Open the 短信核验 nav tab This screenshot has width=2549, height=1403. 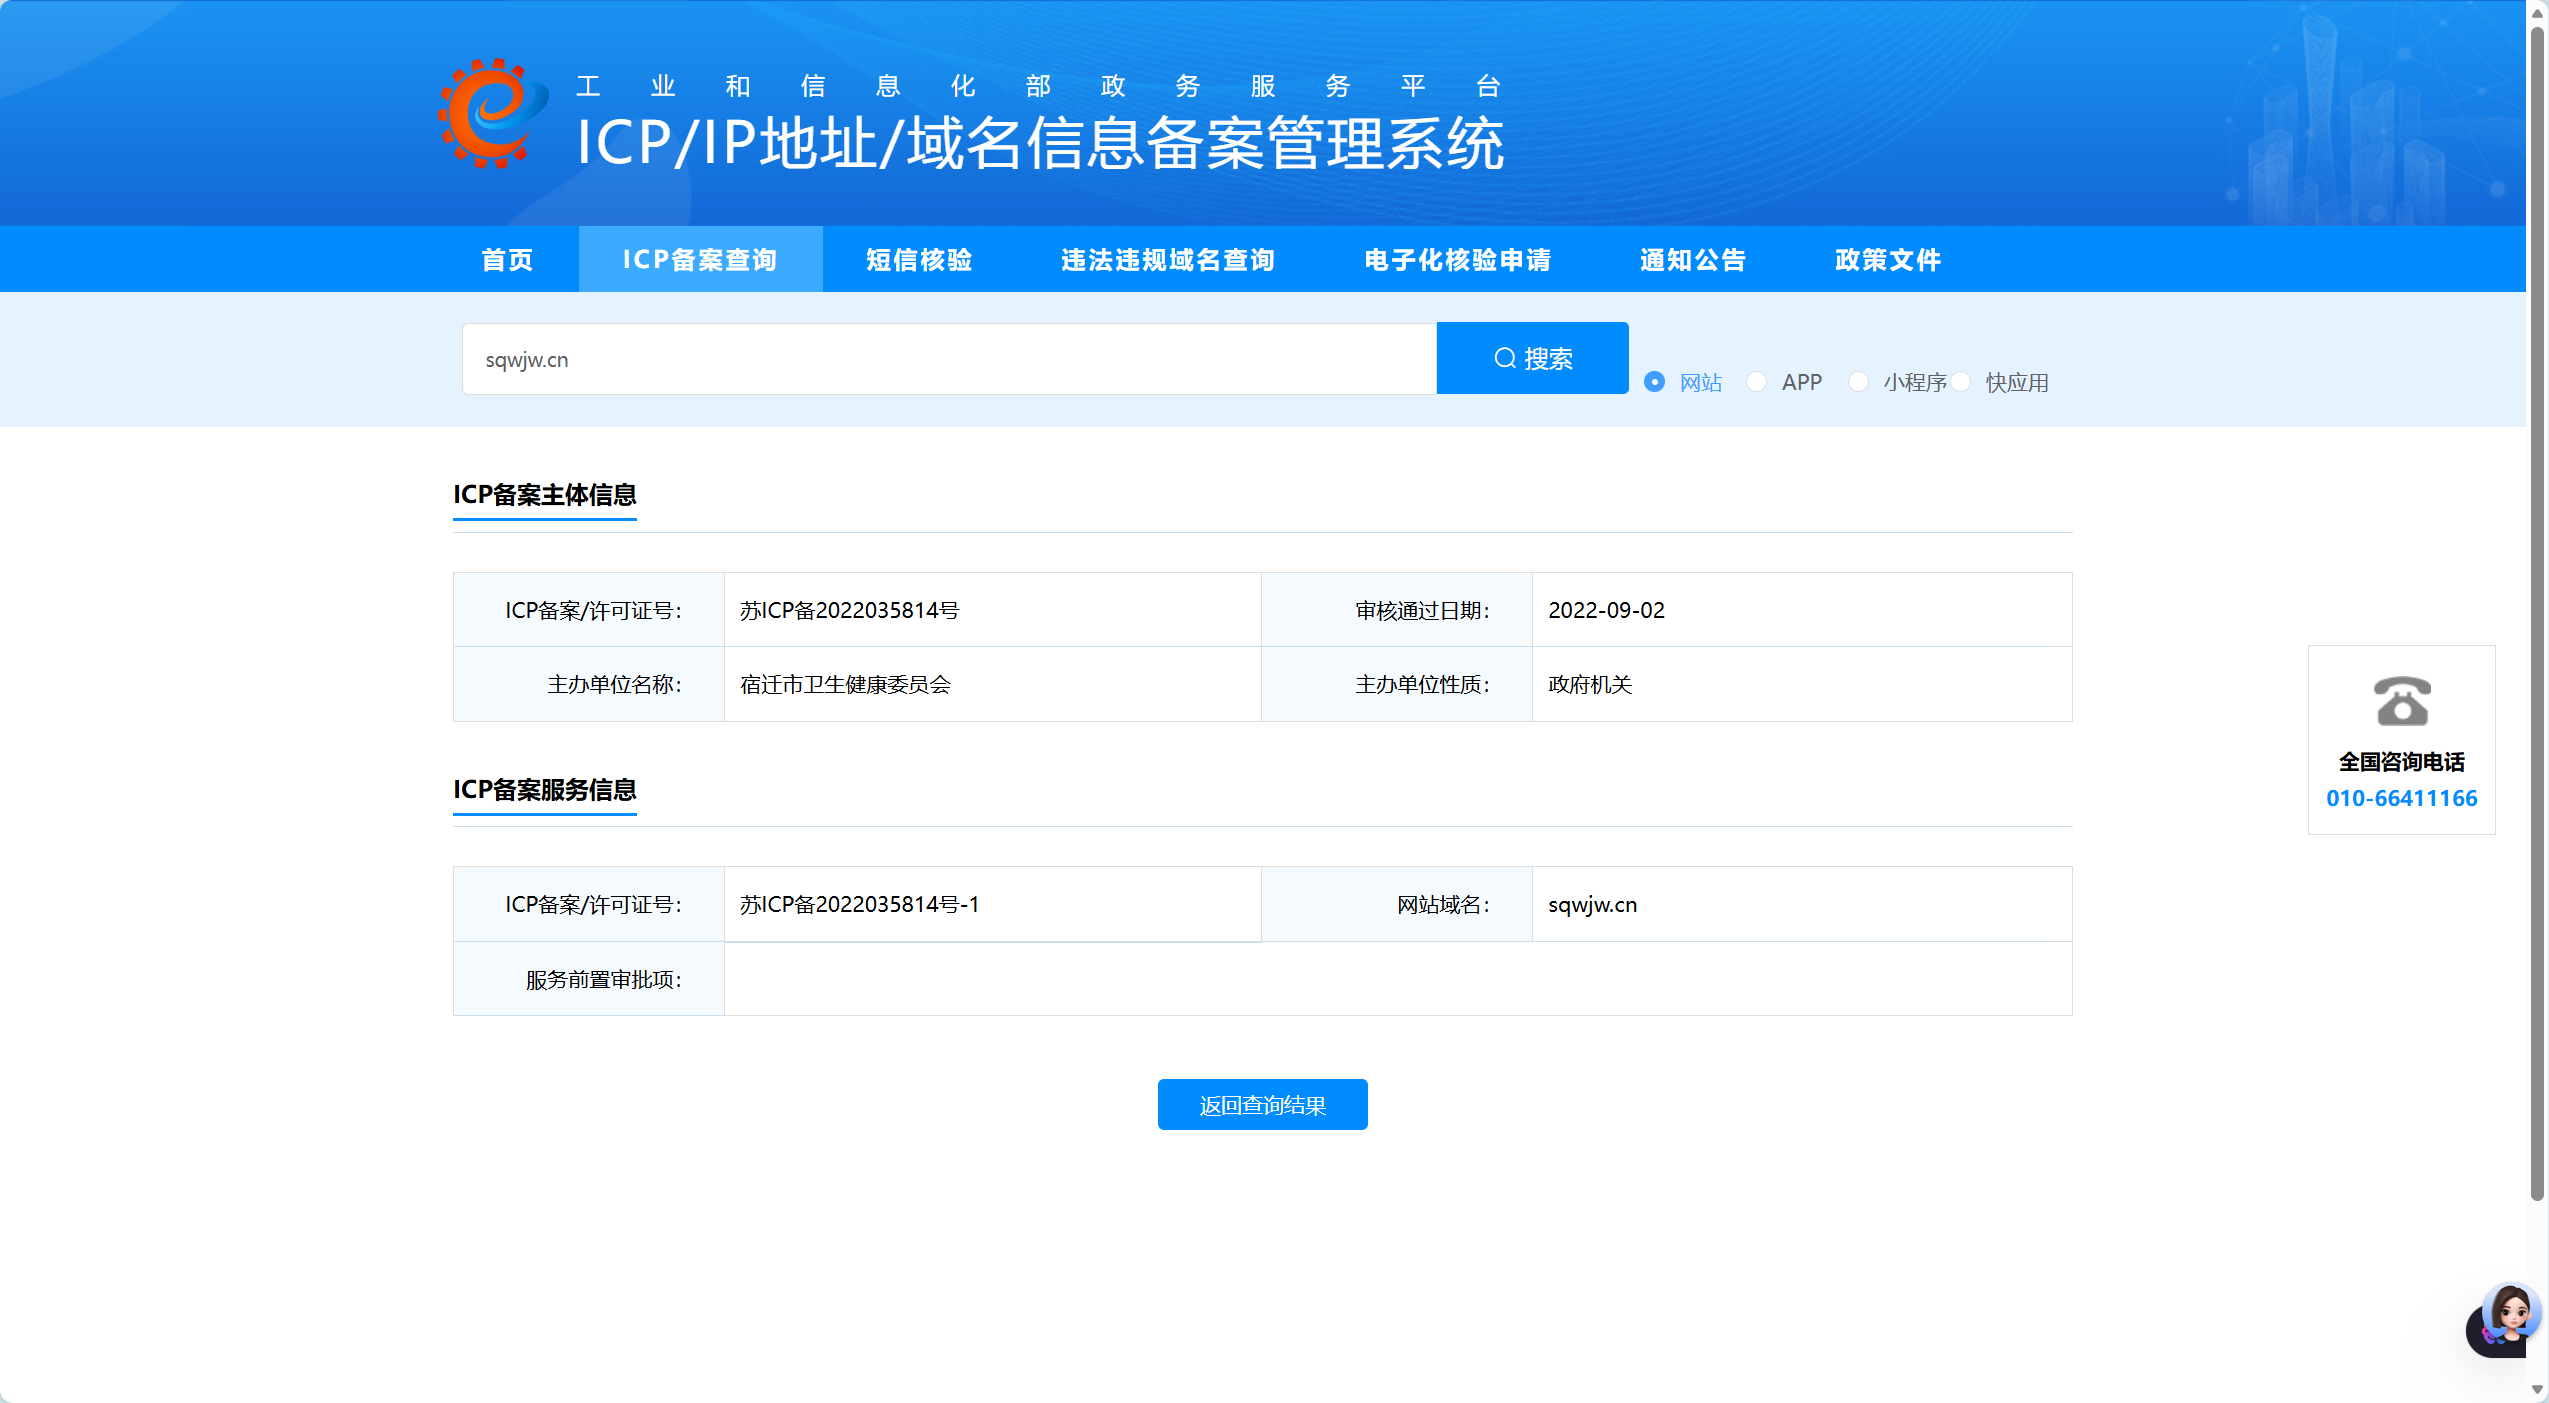pos(919,260)
